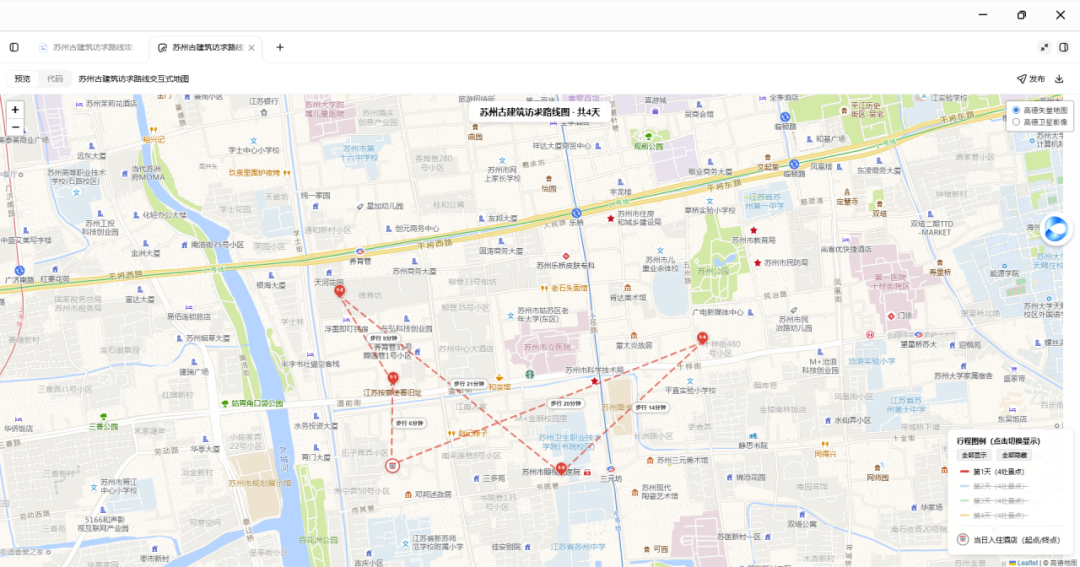Toggle 第1天 route in legend

click(x=991, y=472)
